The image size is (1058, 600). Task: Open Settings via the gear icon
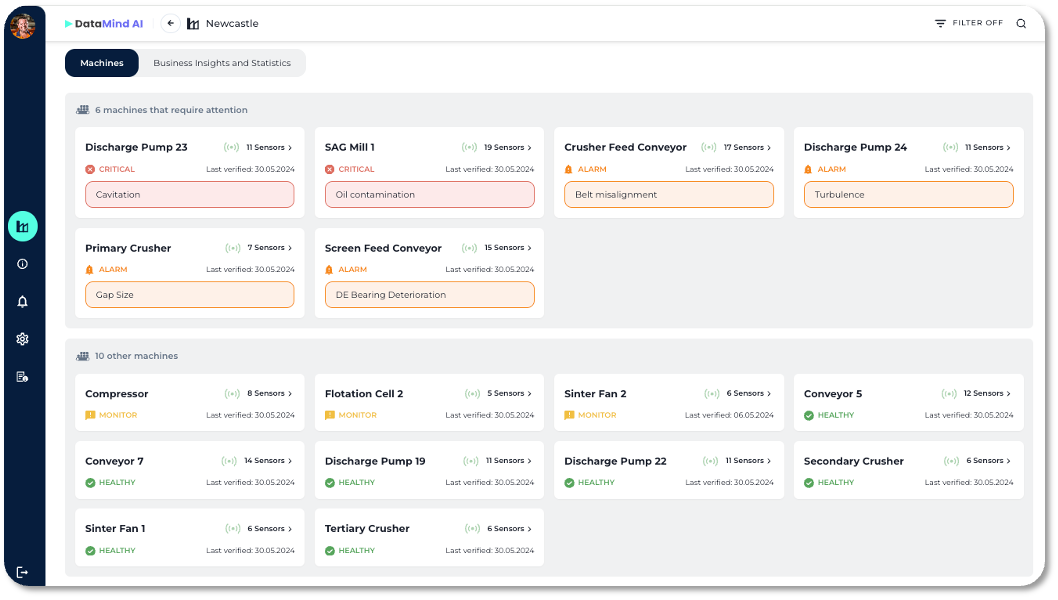22,339
